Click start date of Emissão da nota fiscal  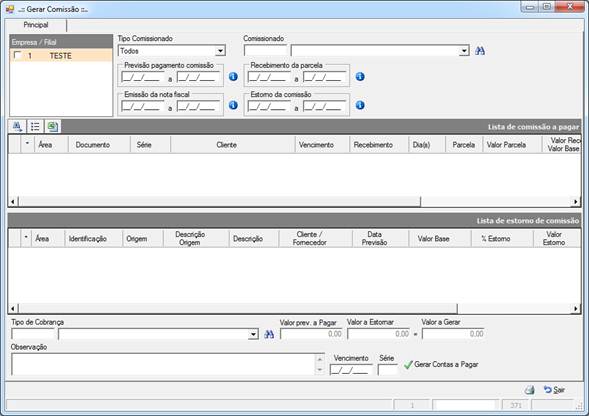(143, 106)
